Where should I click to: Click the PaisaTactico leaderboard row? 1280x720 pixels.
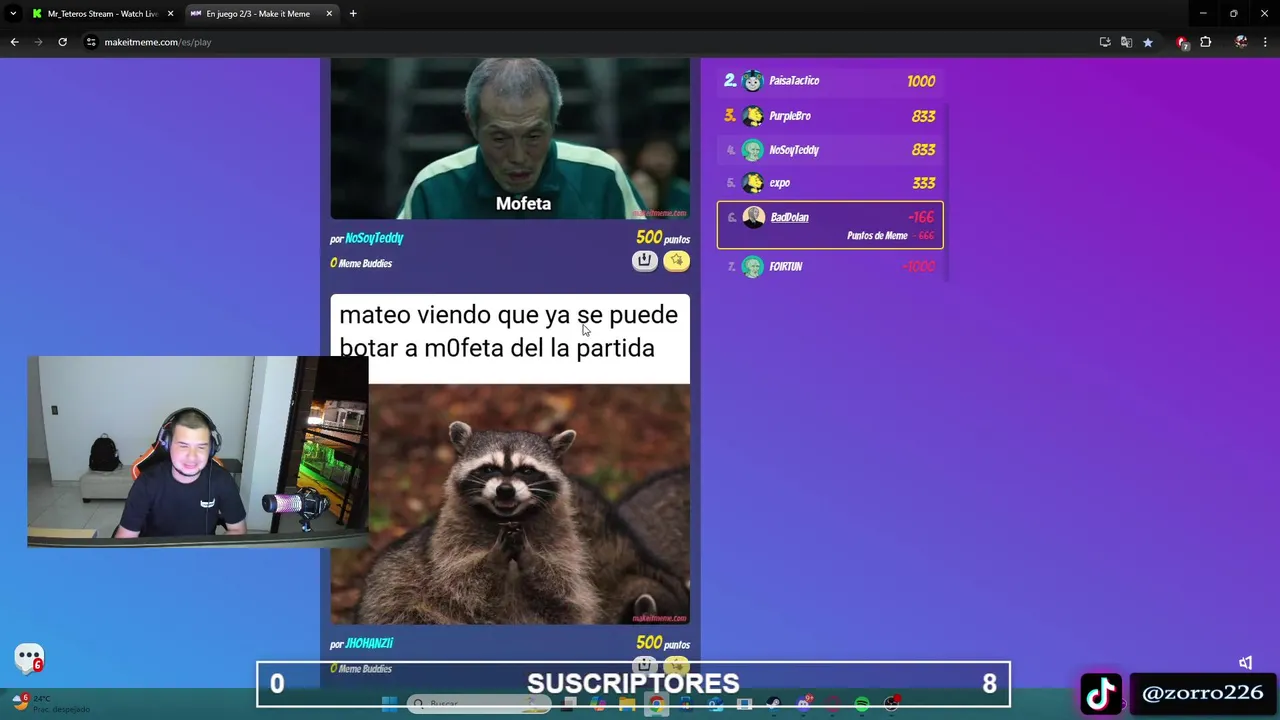829,81
